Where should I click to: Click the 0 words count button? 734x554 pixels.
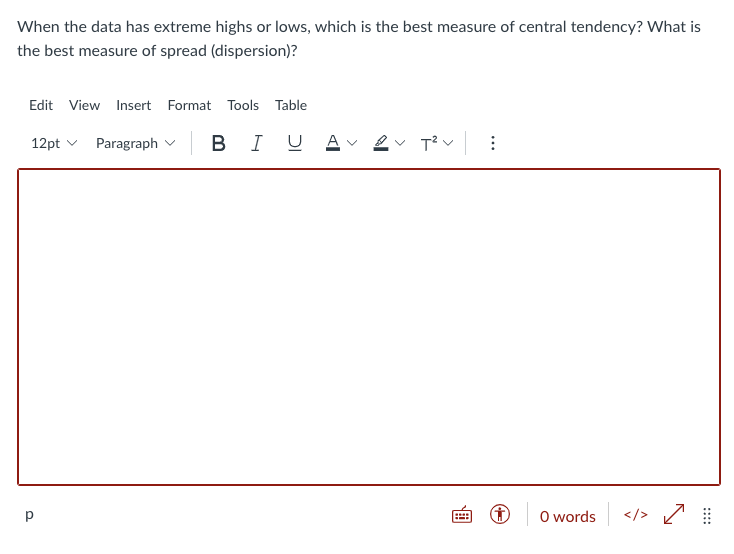click(x=567, y=516)
